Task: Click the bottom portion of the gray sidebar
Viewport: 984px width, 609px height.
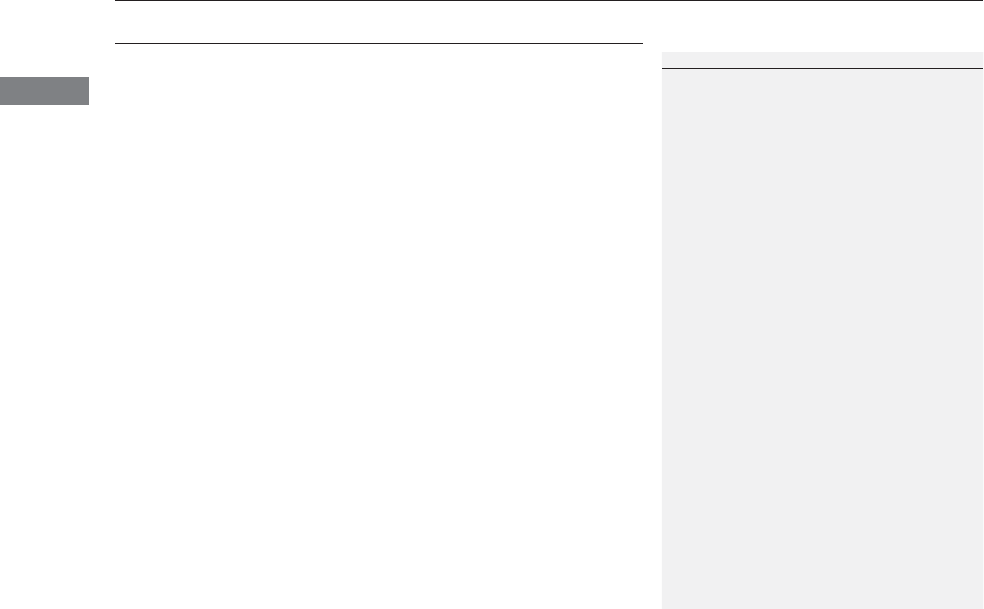Action: pyautogui.click(x=822, y=565)
